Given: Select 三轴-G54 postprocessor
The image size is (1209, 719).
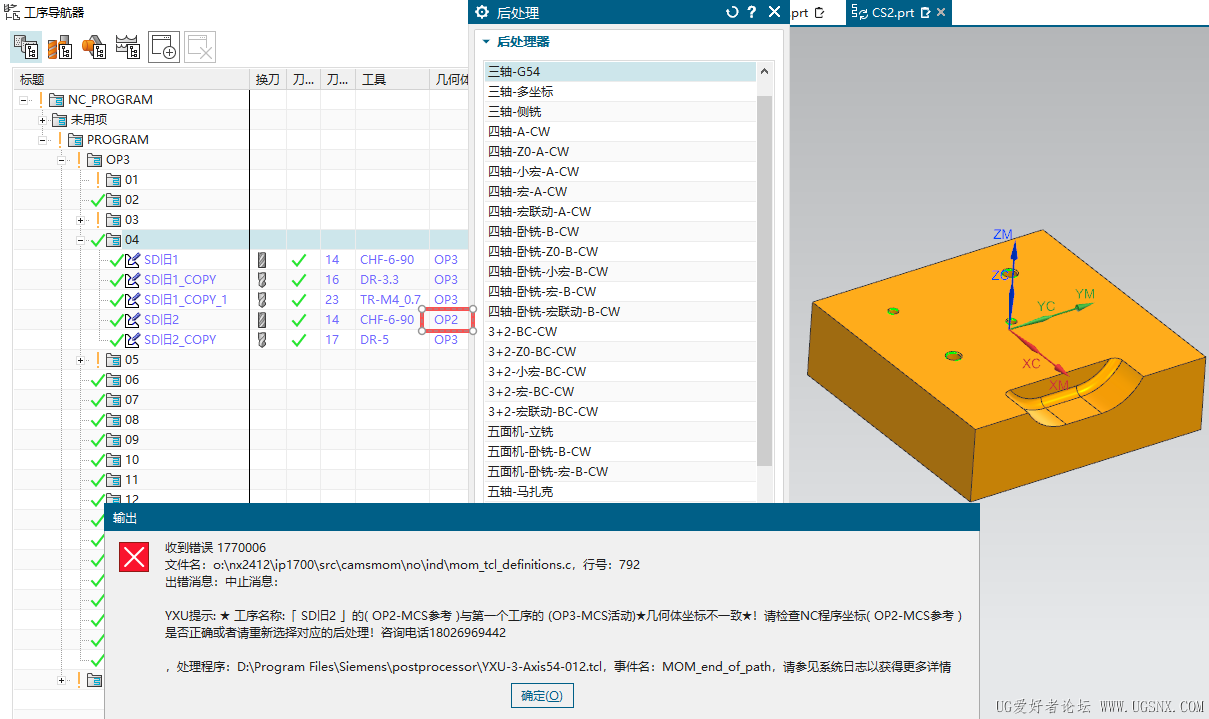Looking at the screenshot, I should click(x=620, y=72).
